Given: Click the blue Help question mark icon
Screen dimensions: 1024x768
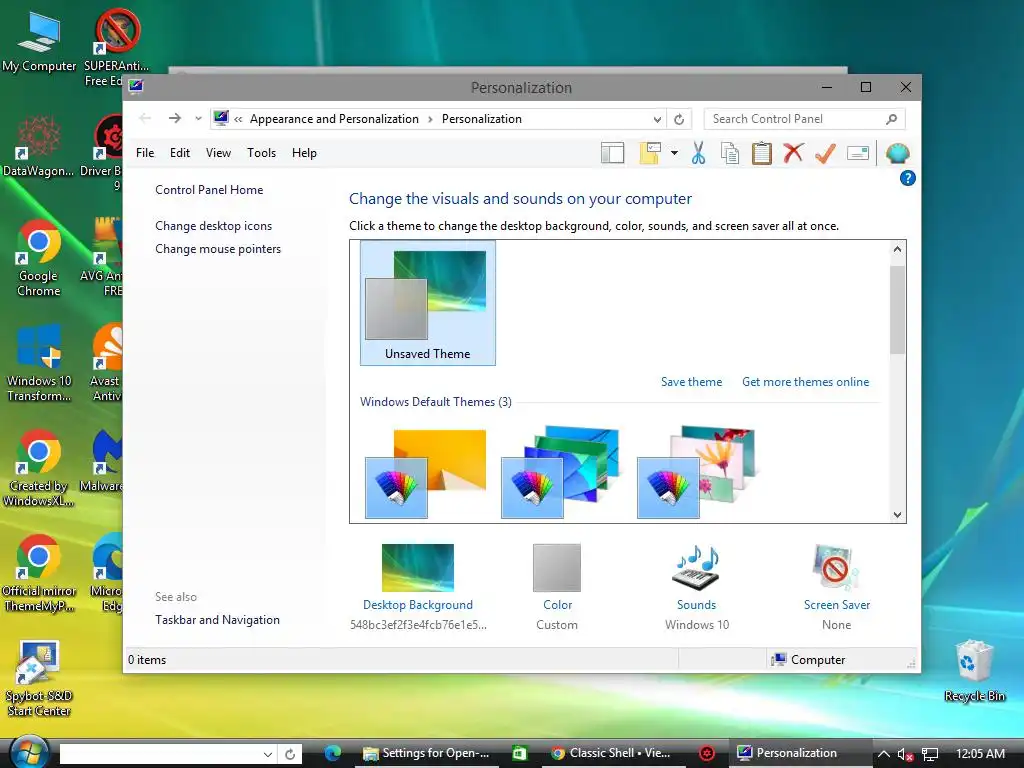Looking at the screenshot, I should pyautogui.click(x=907, y=178).
